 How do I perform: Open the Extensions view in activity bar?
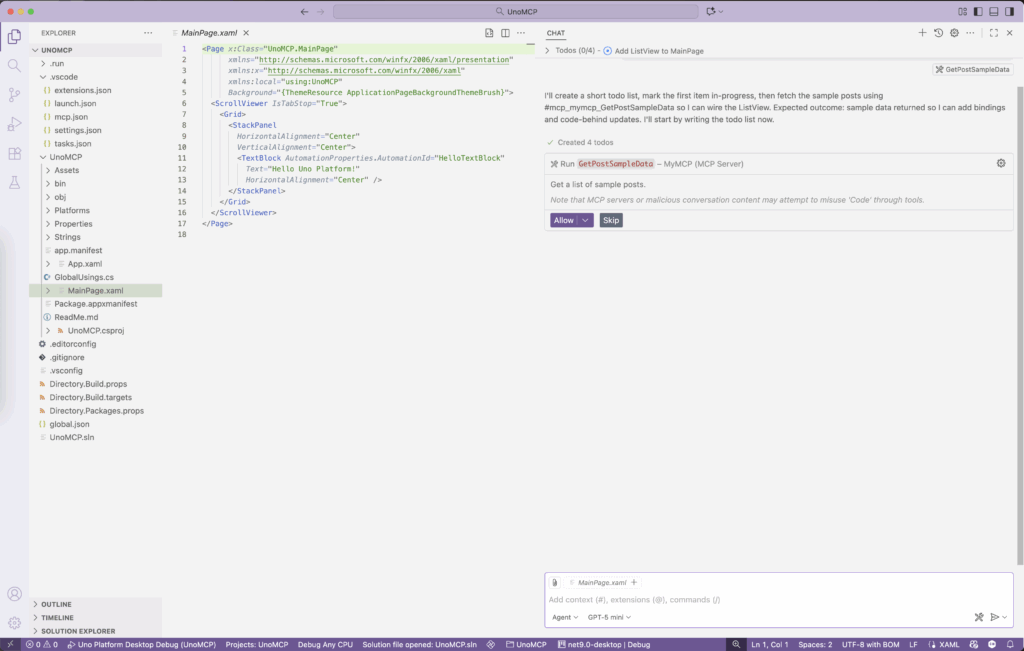point(14,154)
